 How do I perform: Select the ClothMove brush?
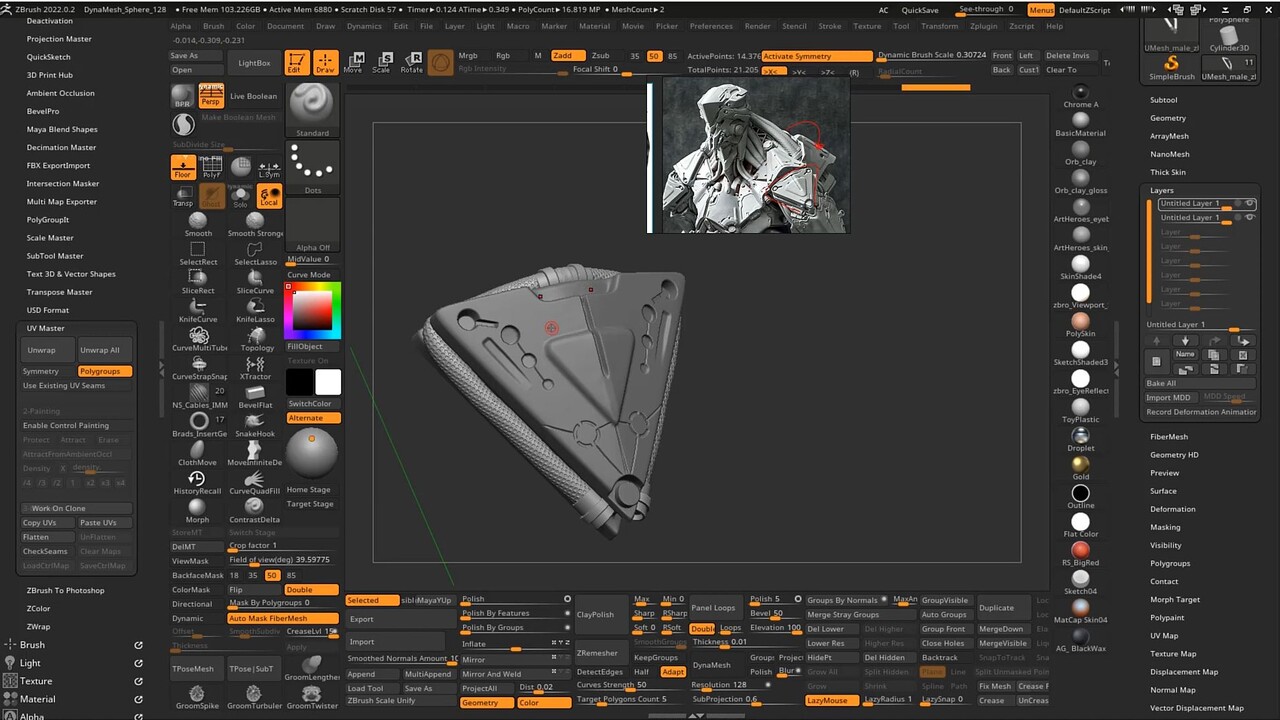coord(197,454)
